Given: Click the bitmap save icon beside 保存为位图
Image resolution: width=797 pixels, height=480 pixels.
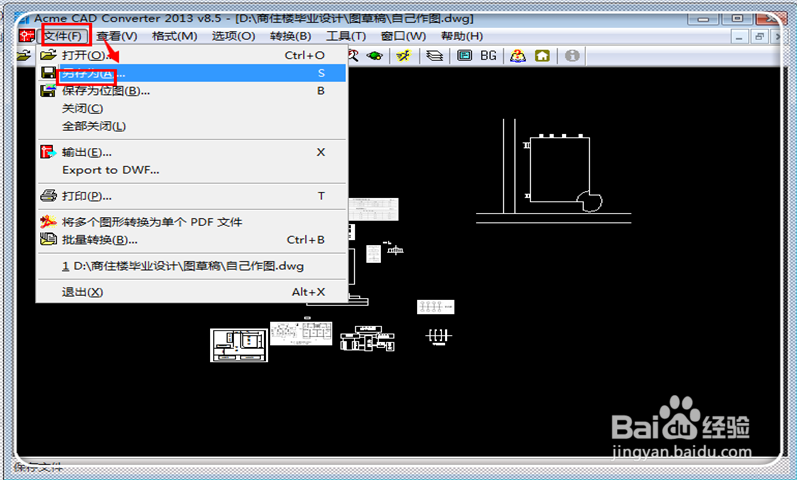Looking at the screenshot, I should point(48,91).
